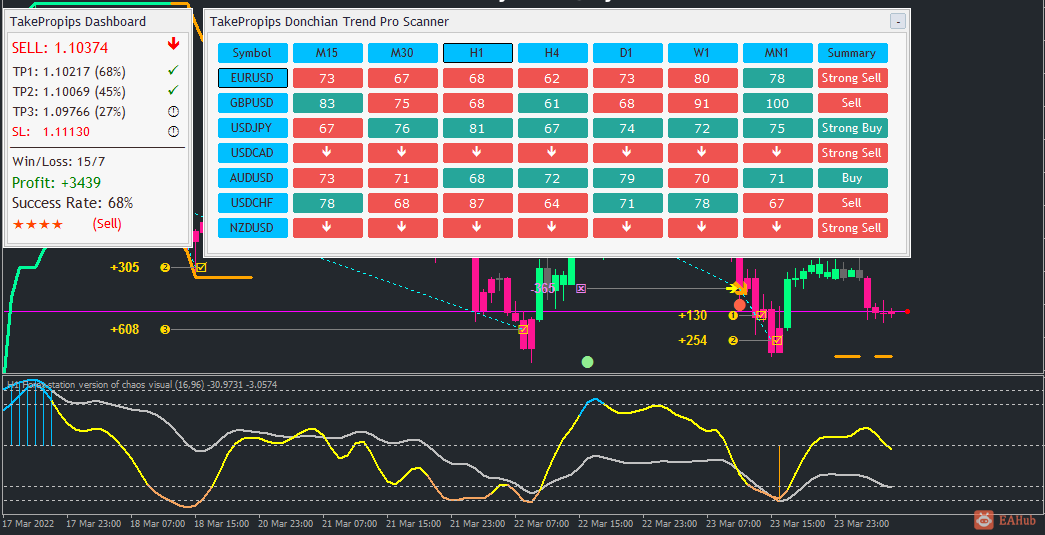
Task: Click Profit: +3439 text in Dashboard
Action: (57, 182)
